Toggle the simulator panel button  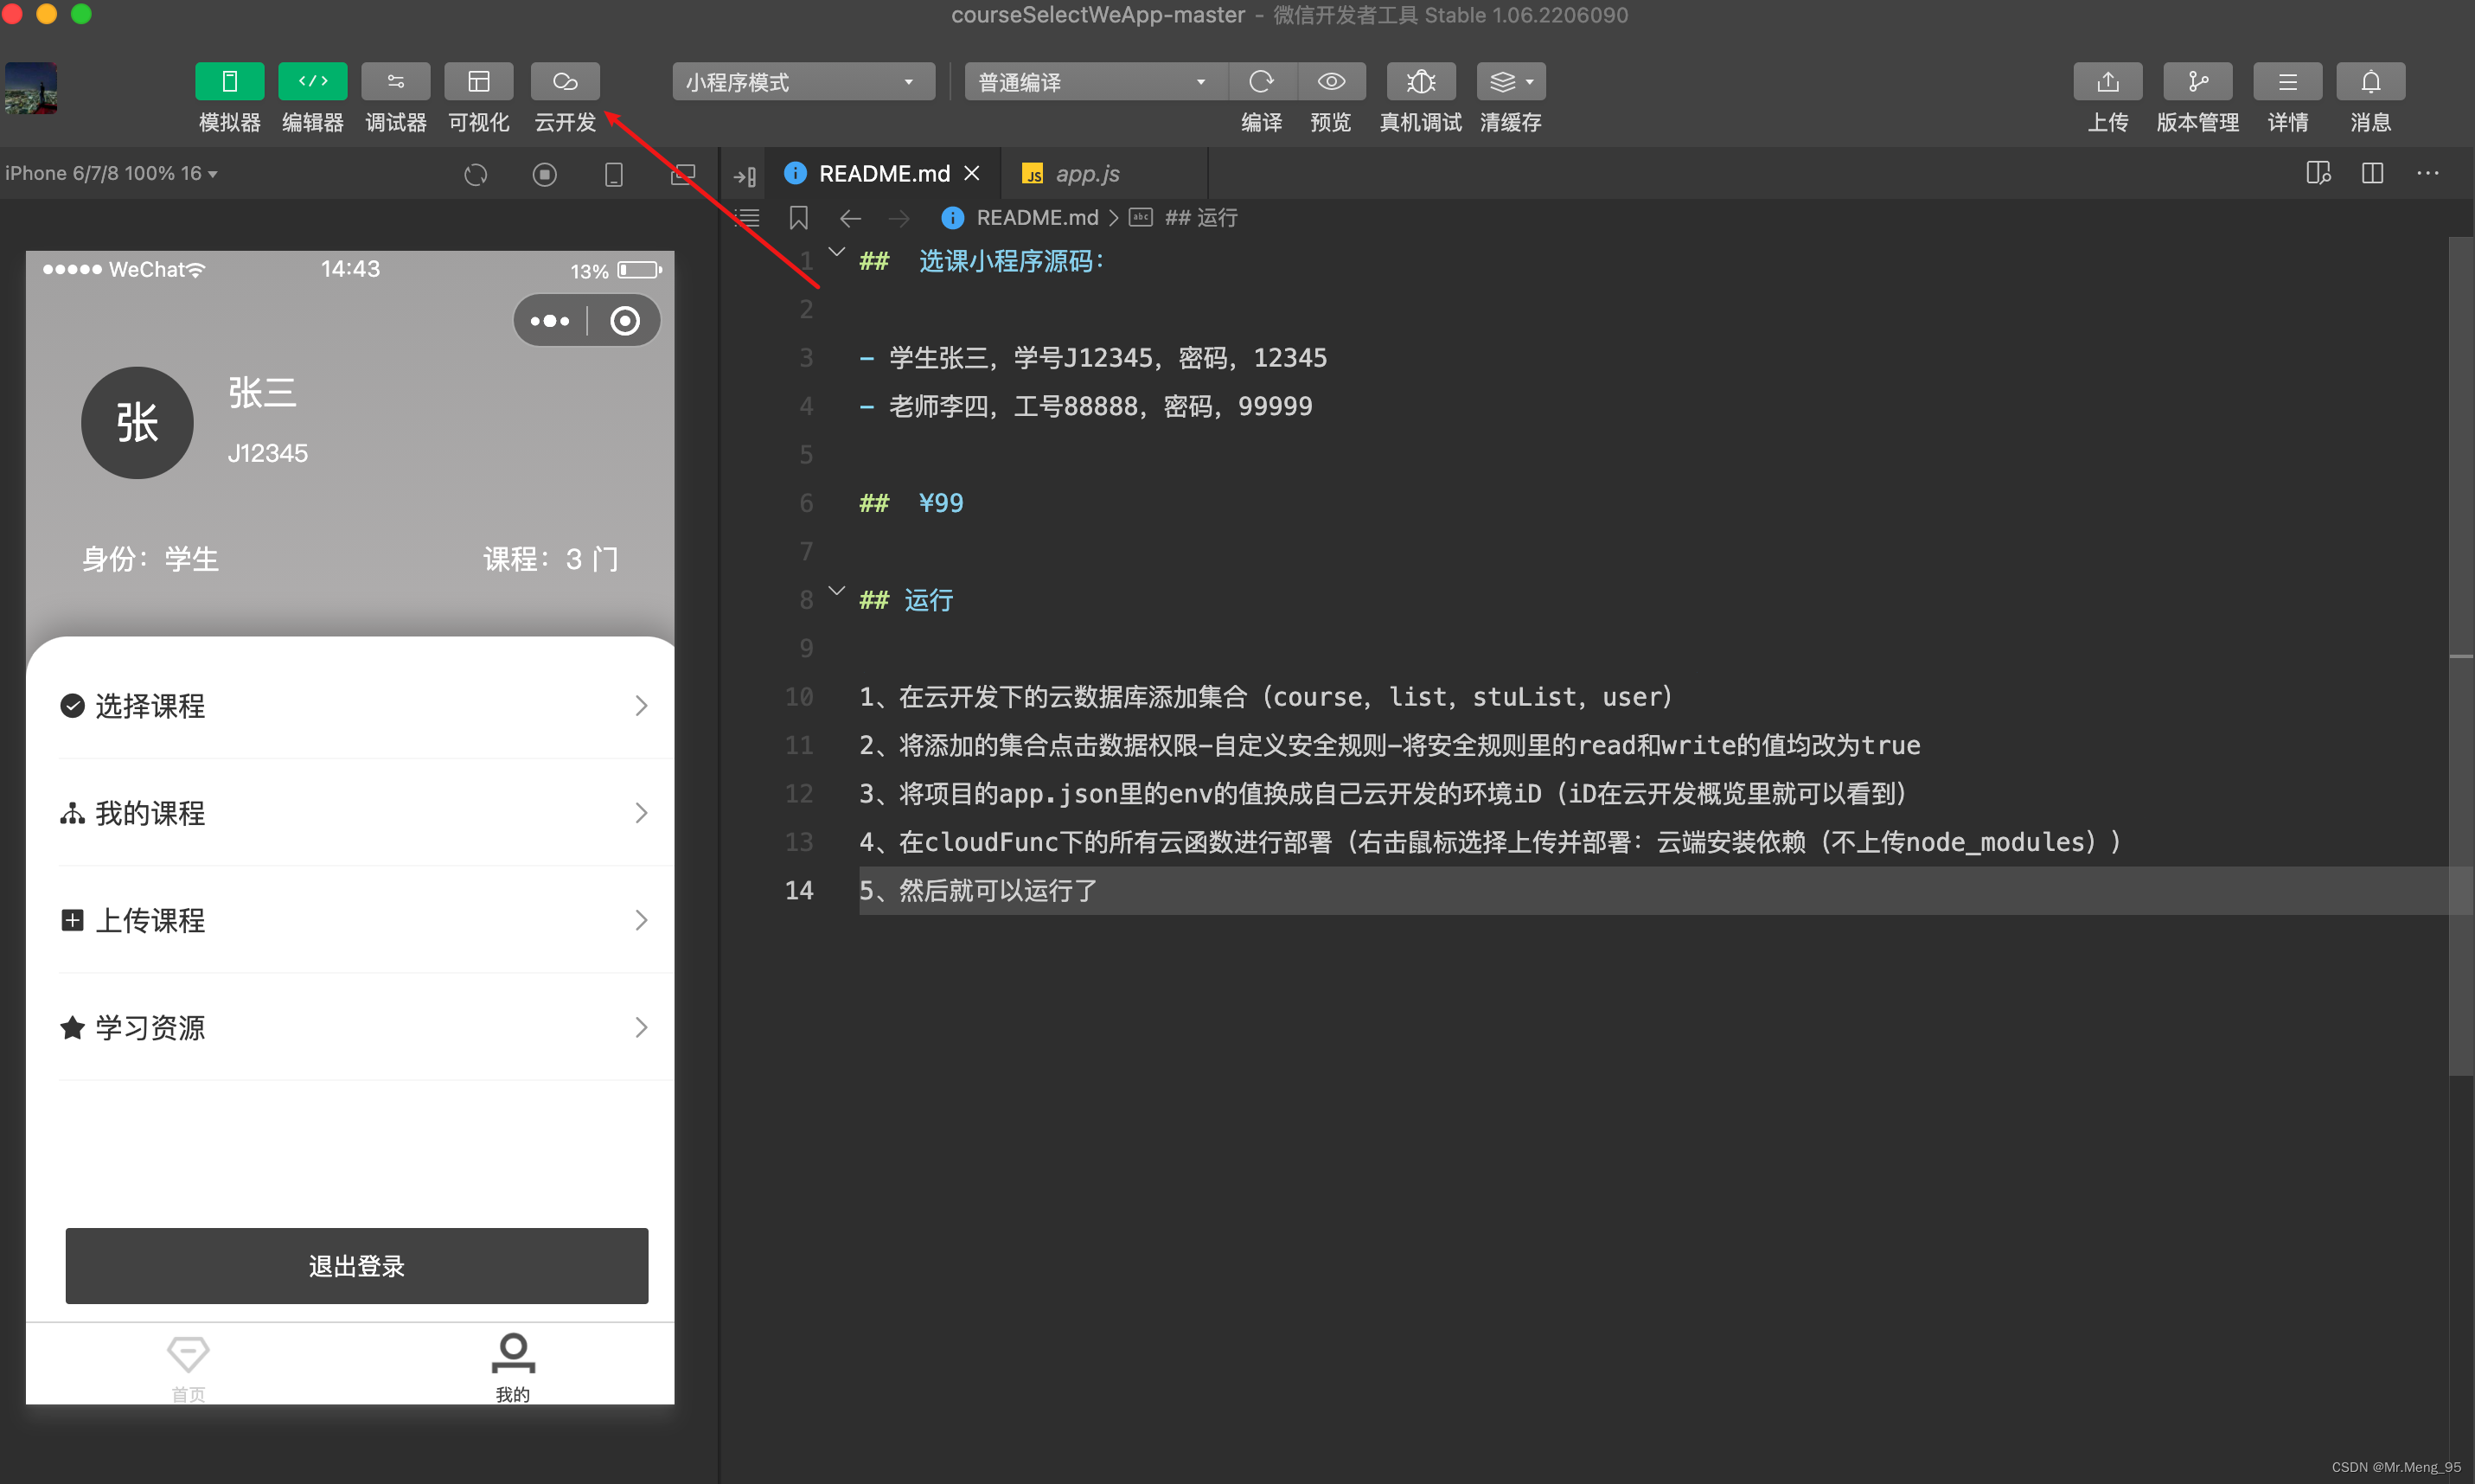[x=229, y=81]
